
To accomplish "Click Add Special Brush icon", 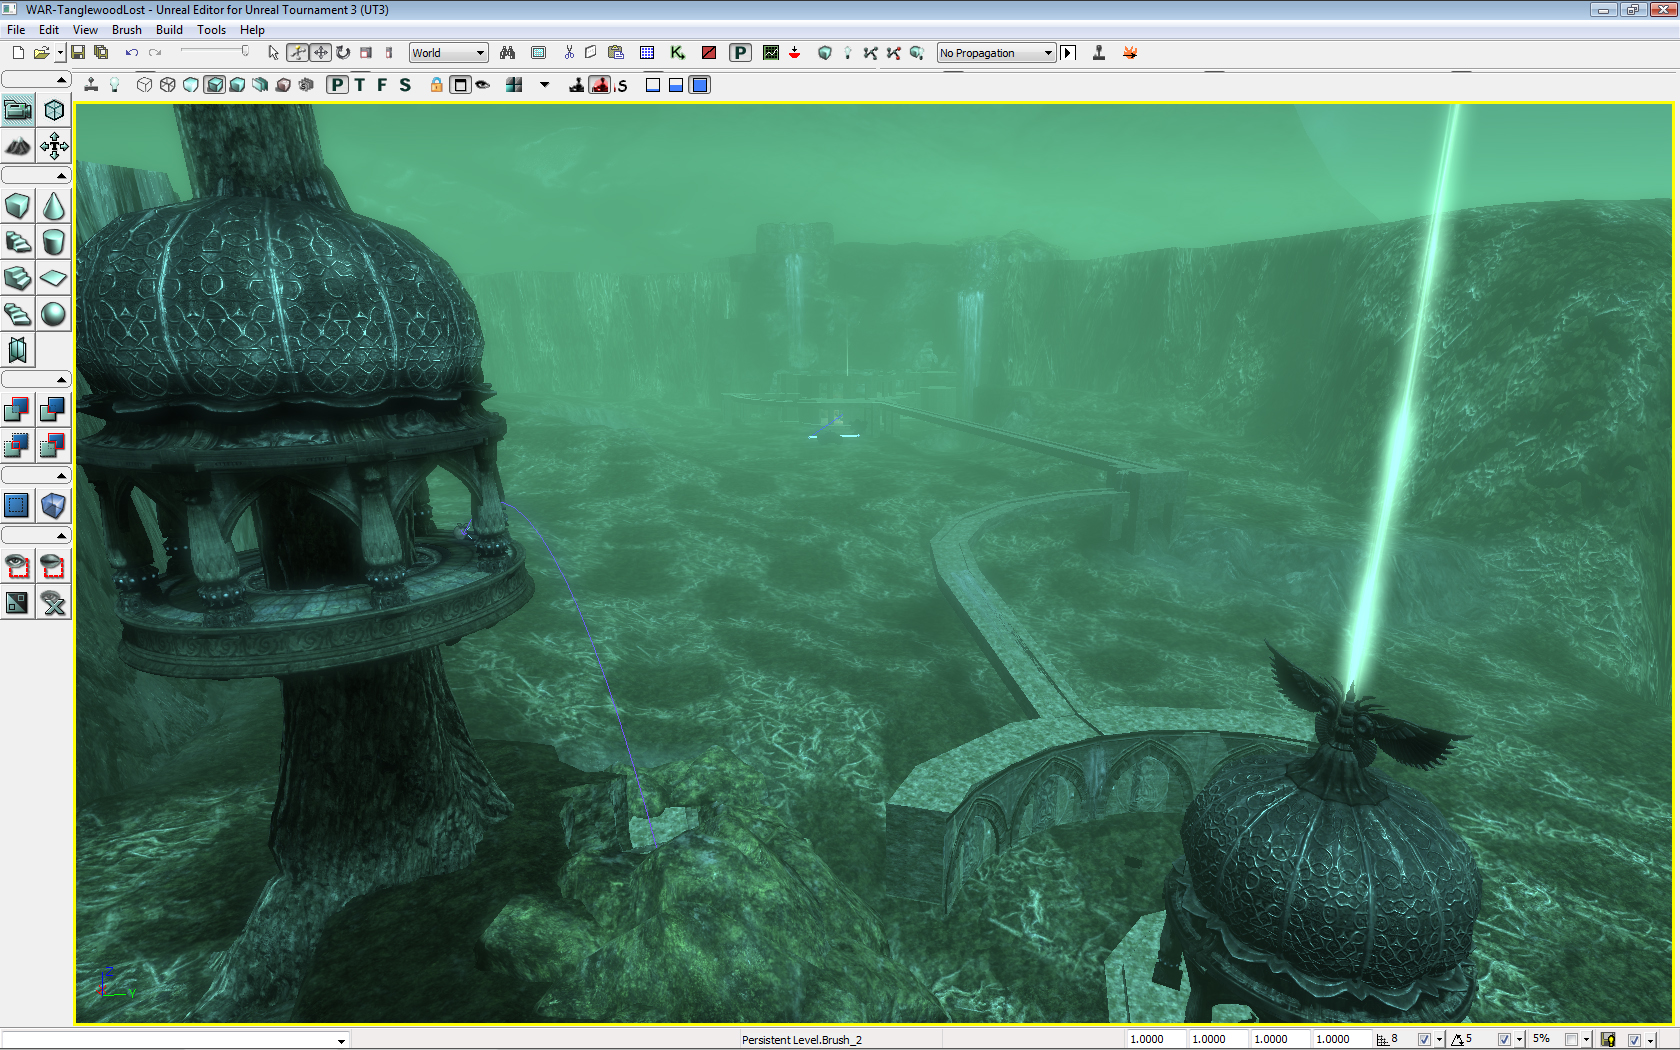I will point(18,505).
